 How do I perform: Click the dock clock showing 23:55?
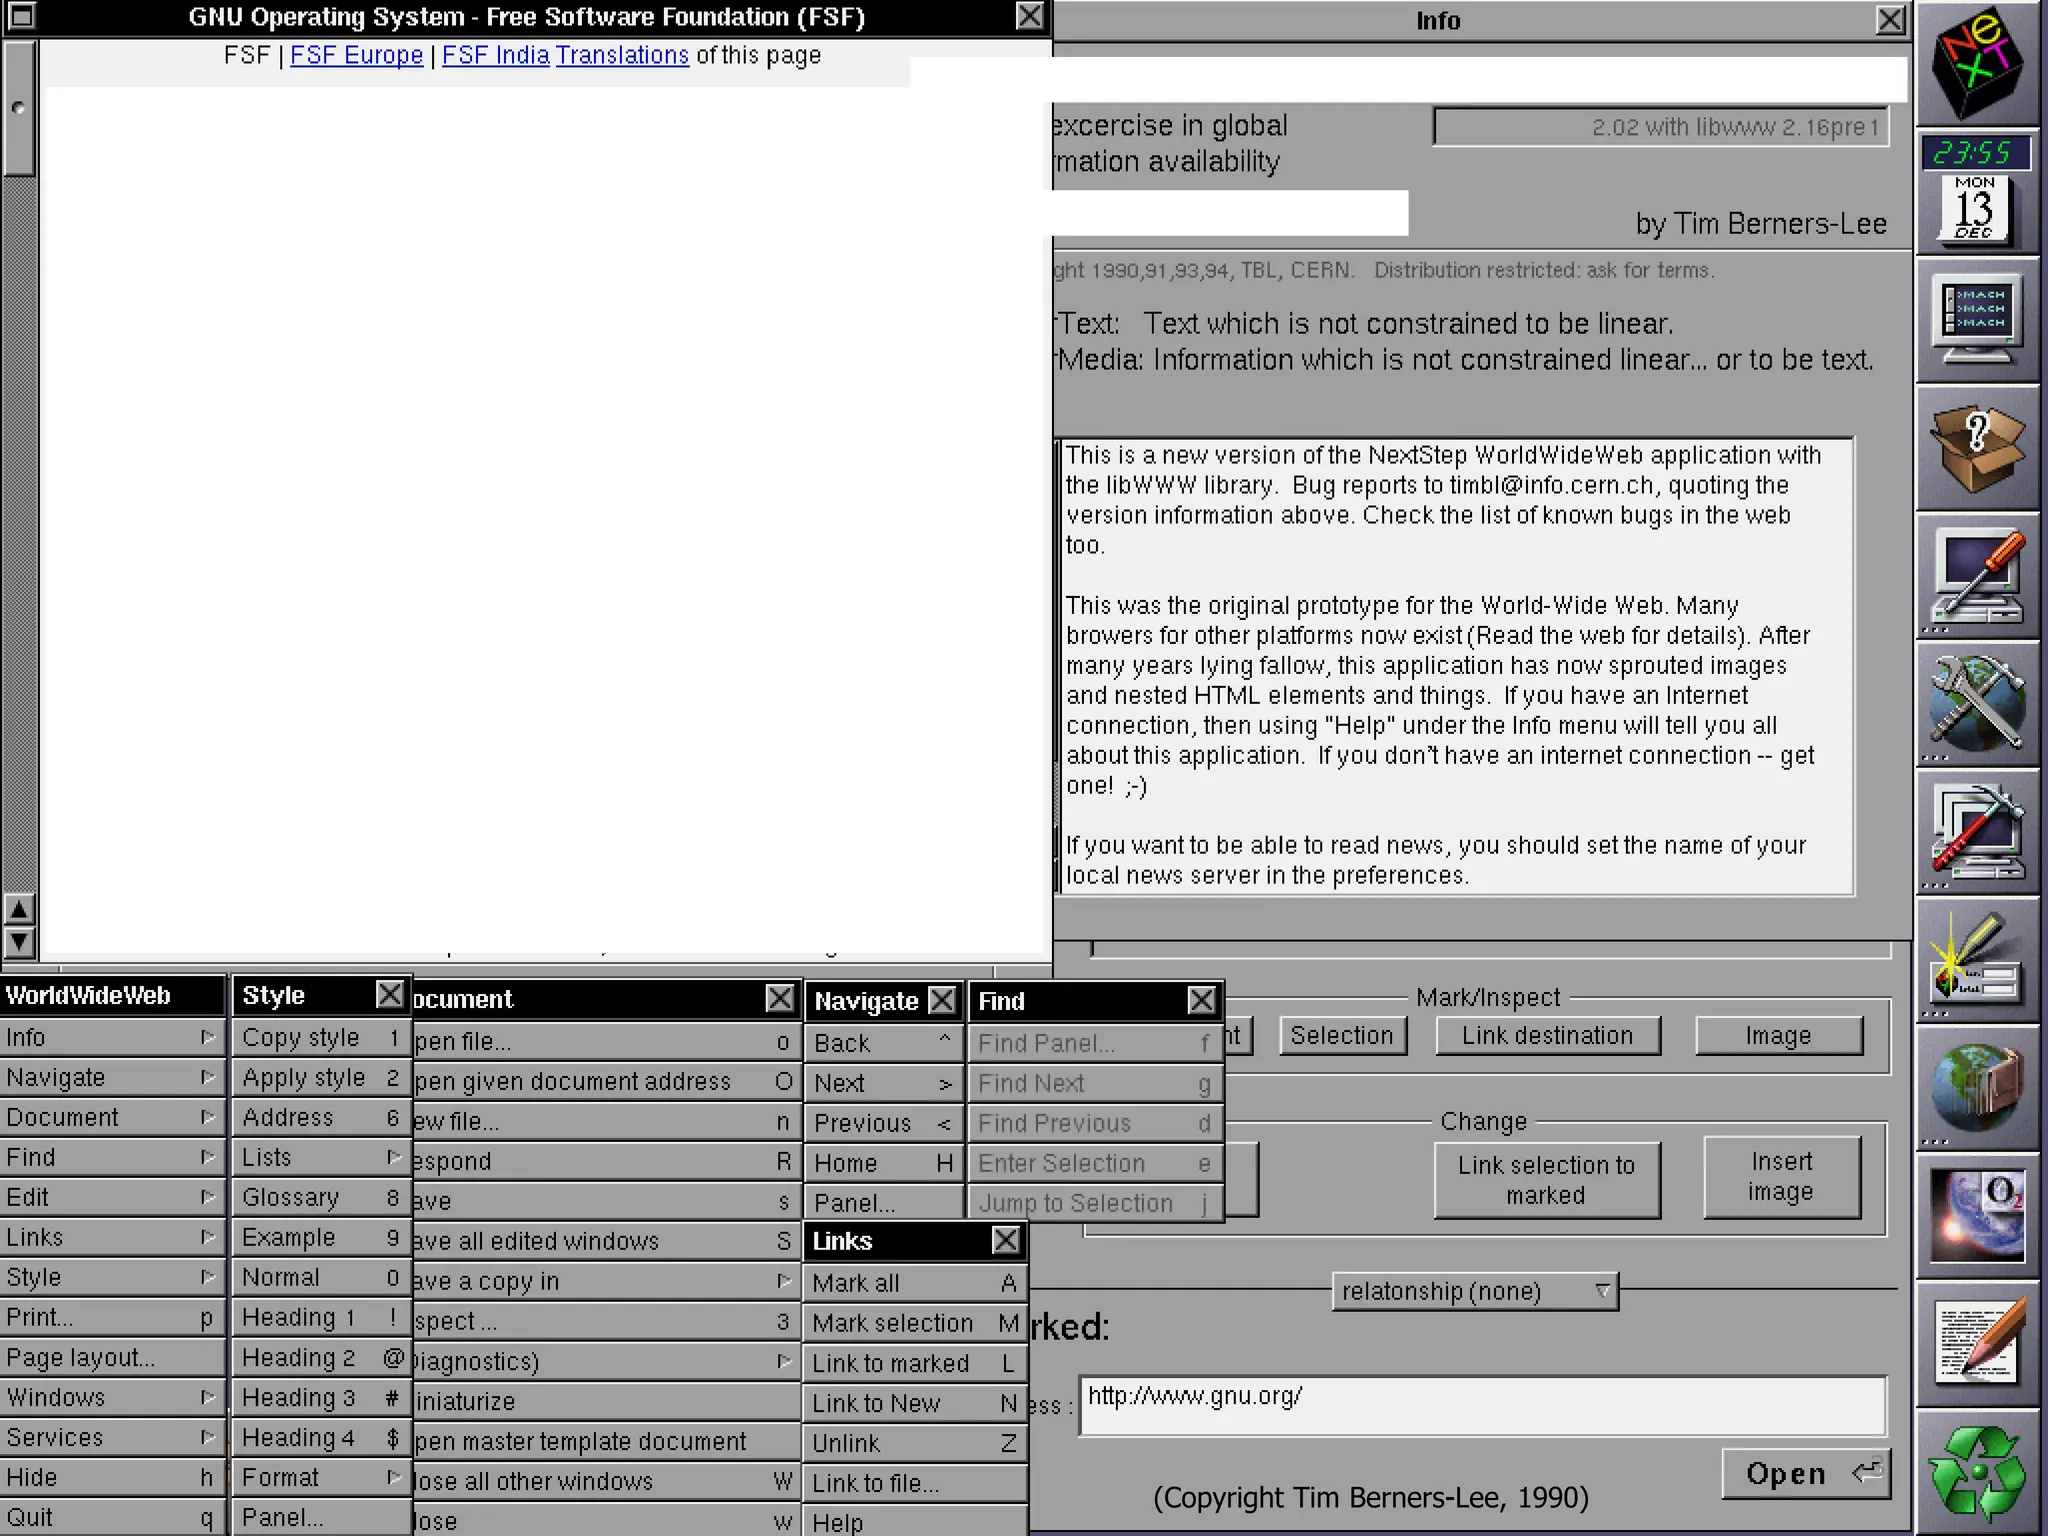pos(1976,153)
